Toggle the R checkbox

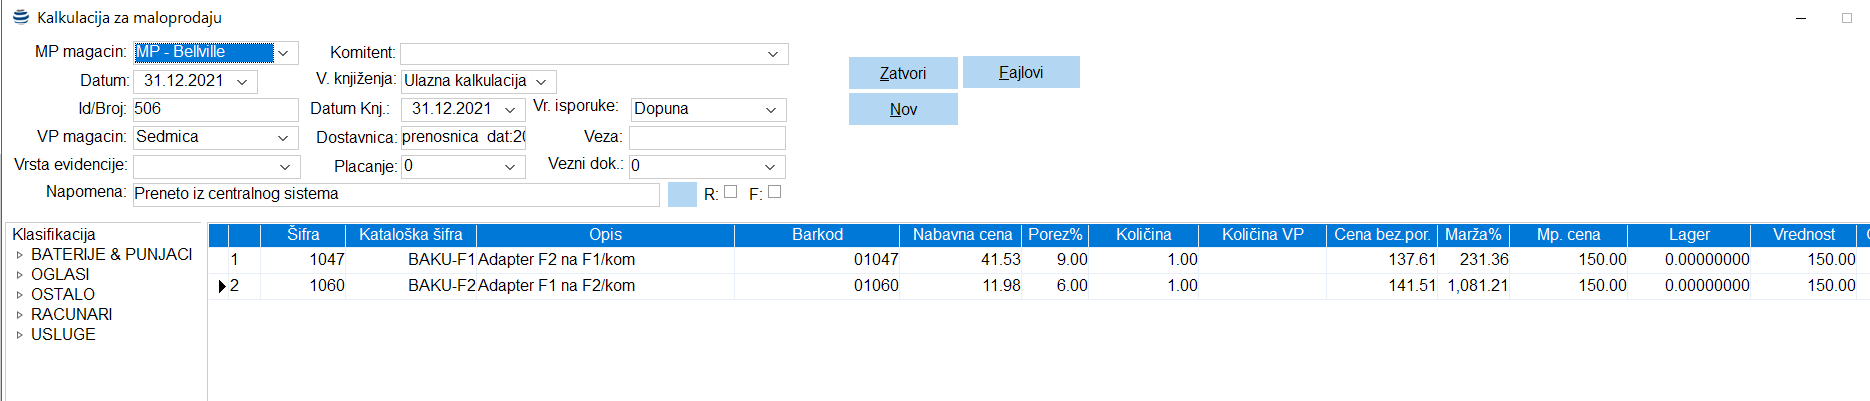pos(731,192)
